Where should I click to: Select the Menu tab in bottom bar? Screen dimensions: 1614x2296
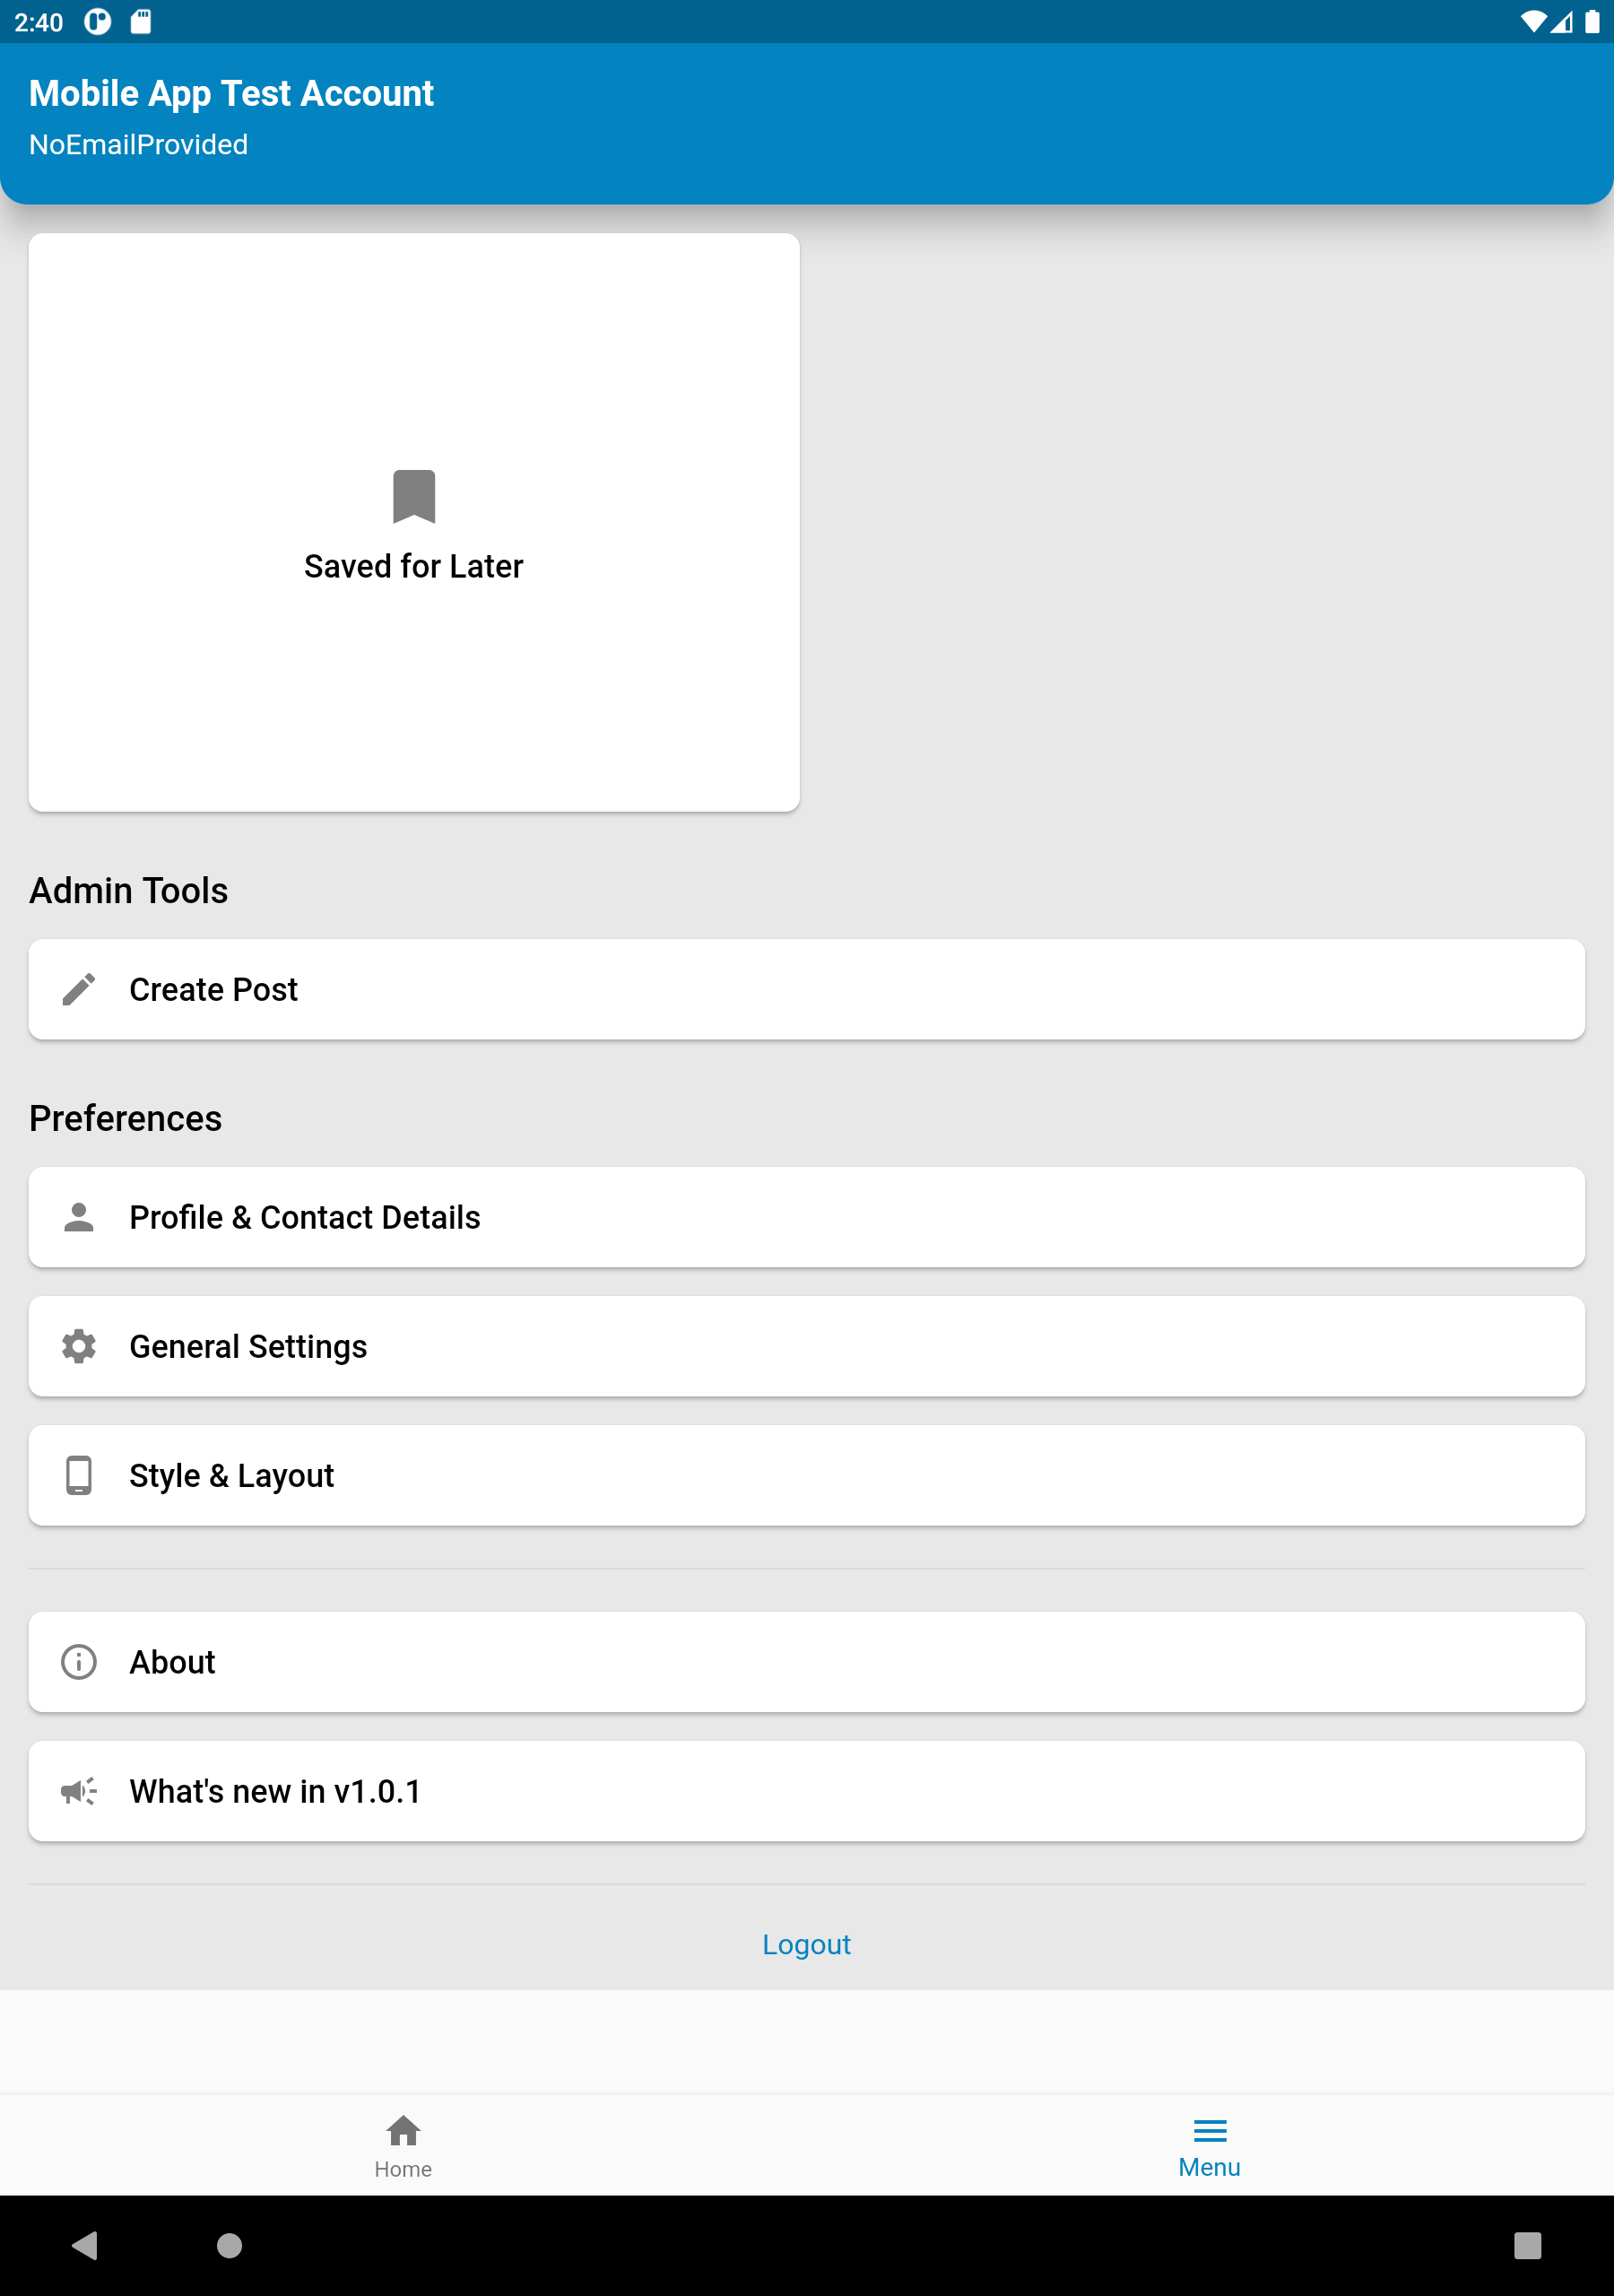[x=1210, y=2147]
